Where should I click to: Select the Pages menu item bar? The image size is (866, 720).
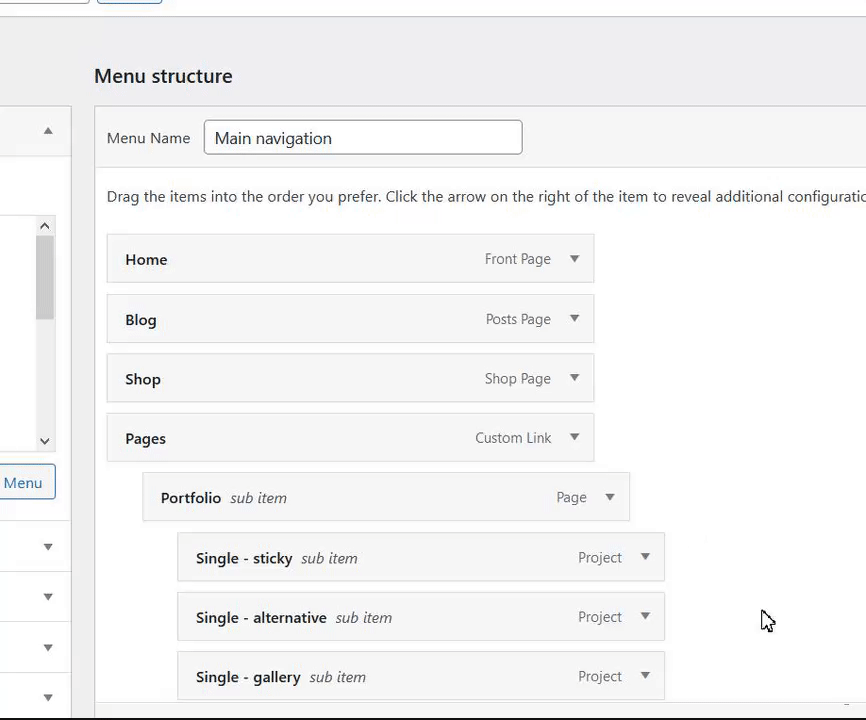(300, 438)
